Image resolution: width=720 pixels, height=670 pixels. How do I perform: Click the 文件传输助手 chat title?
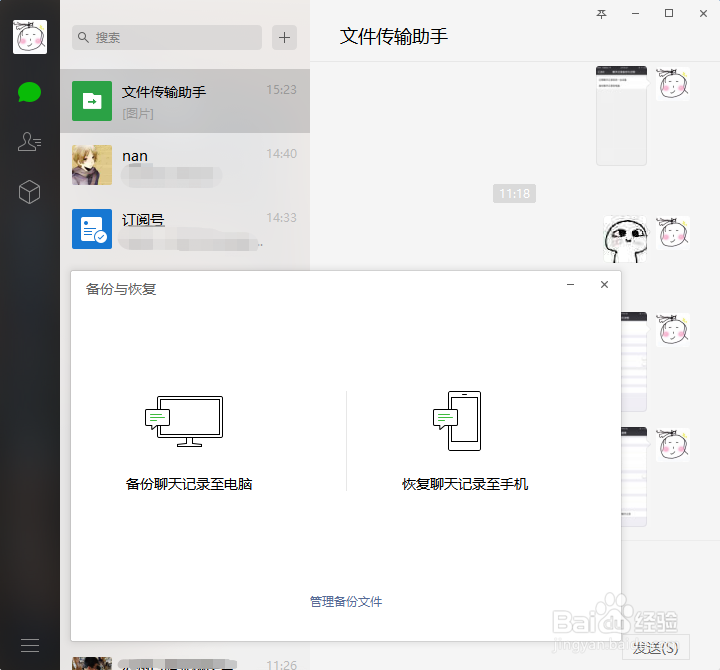[x=394, y=36]
